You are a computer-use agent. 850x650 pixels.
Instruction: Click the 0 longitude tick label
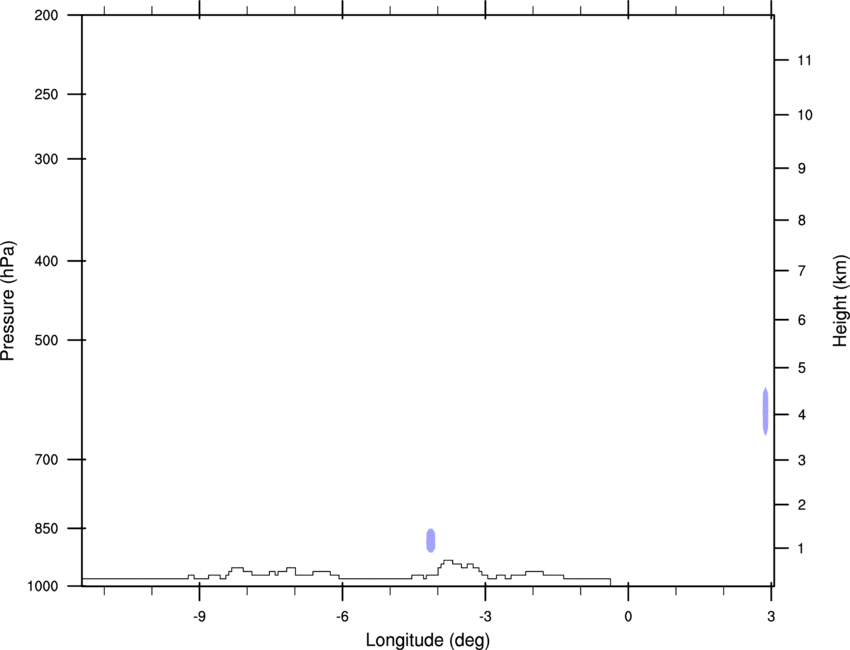click(x=628, y=616)
